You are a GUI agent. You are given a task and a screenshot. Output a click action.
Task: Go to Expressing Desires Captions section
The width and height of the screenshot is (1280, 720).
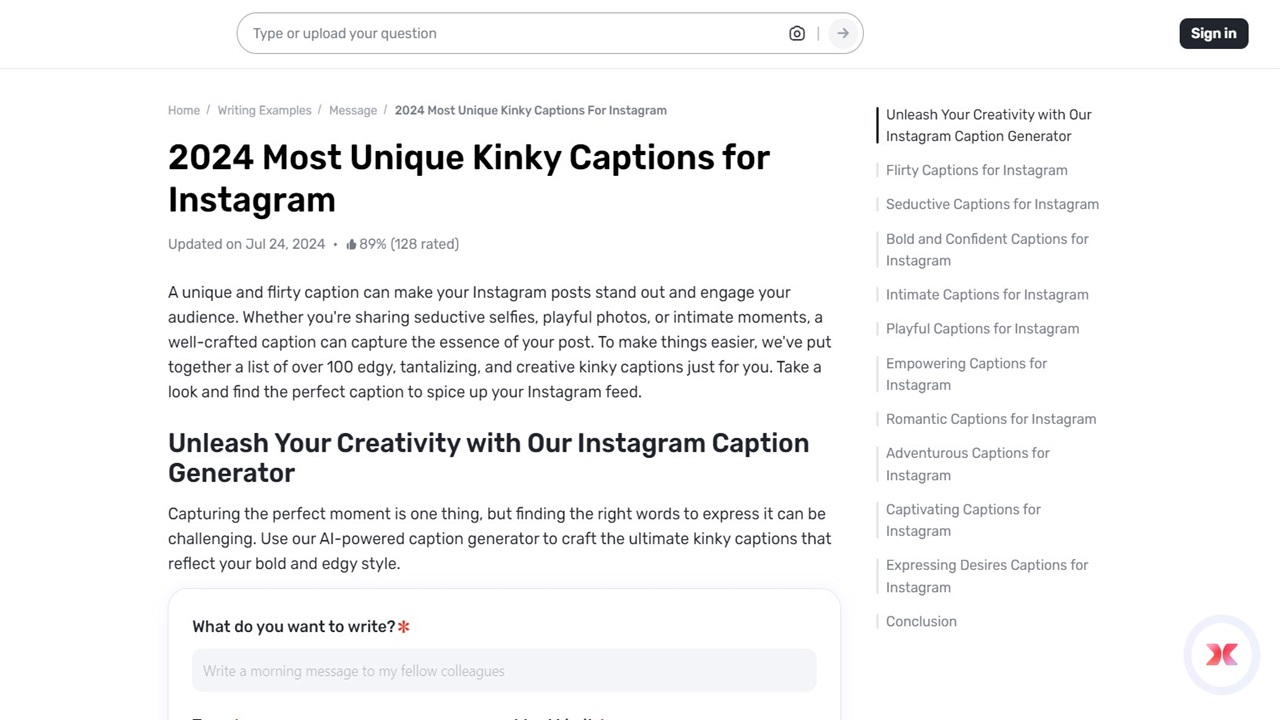tap(987, 576)
